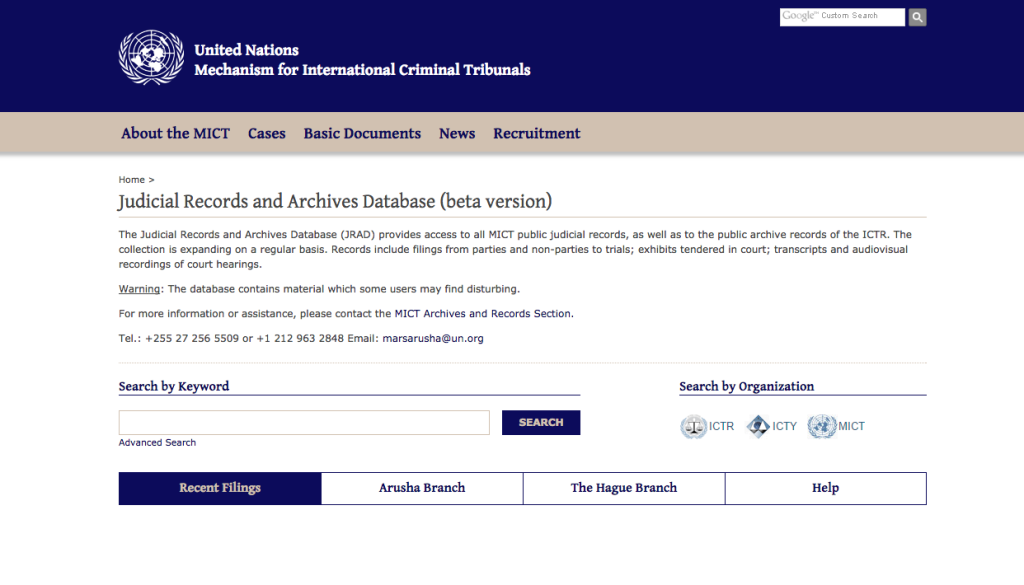
Task: Click the dark blue SEARCH button
Action: point(541,422)
